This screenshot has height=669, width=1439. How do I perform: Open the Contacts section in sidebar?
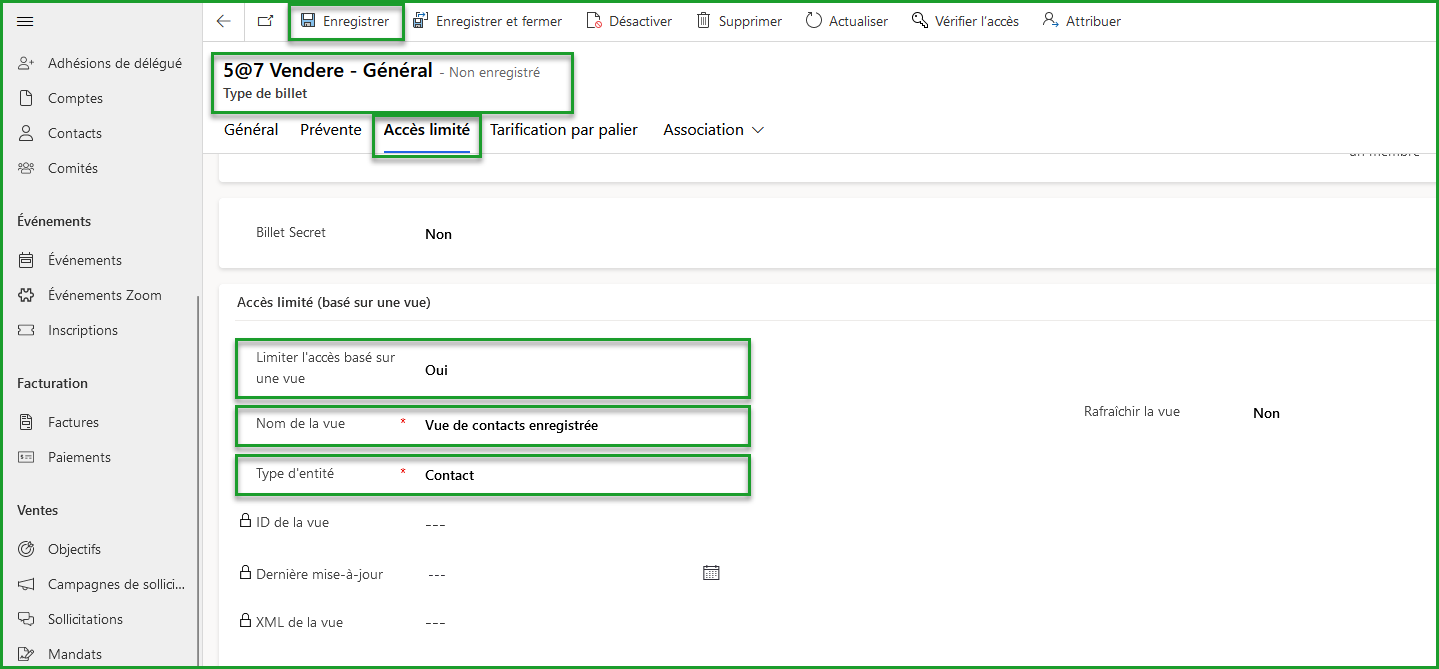point(74,132)
